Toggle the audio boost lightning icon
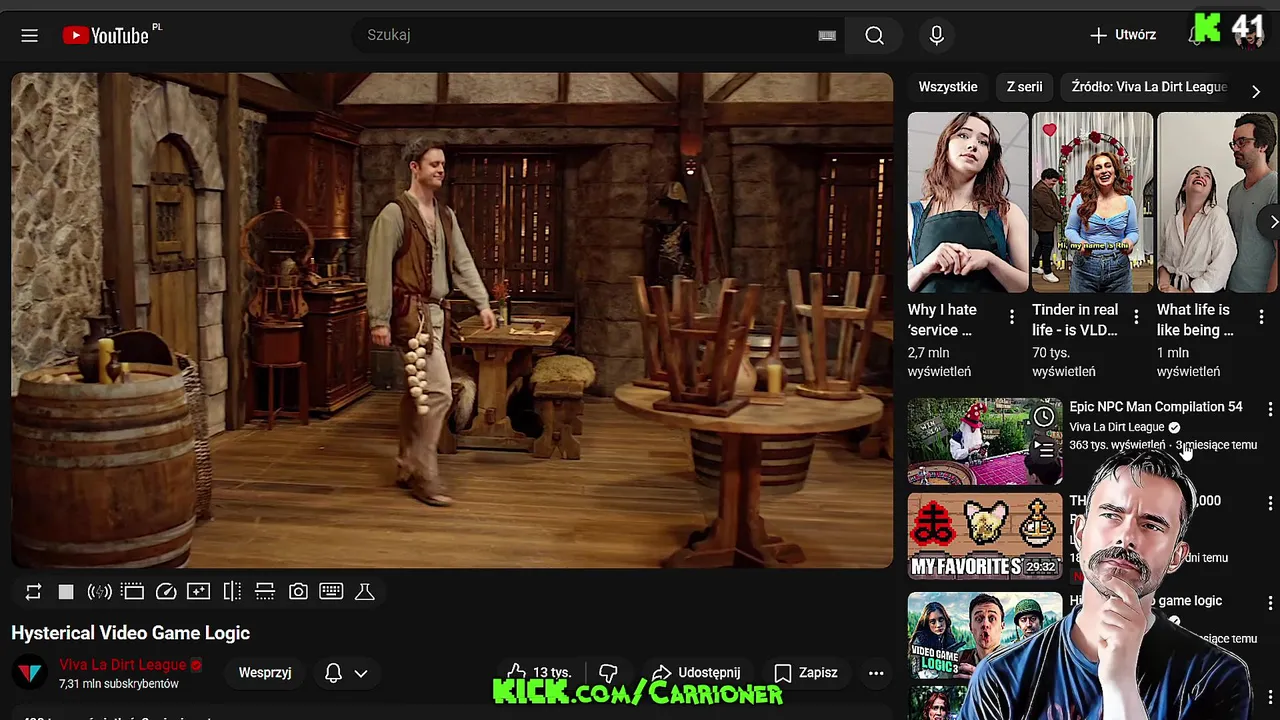This screenshot has width=1280, height=720. tap(99, 592)
